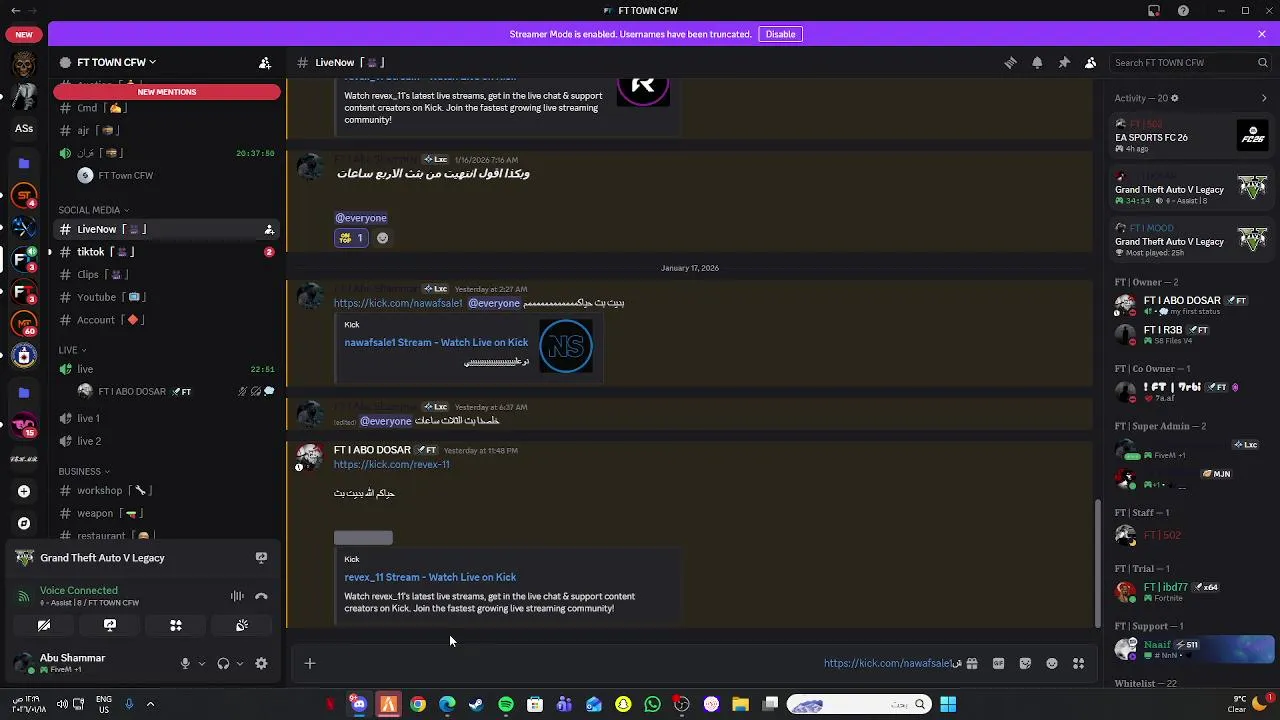
Task: Toggle member list visibility
Action: tap(1091, 63)
